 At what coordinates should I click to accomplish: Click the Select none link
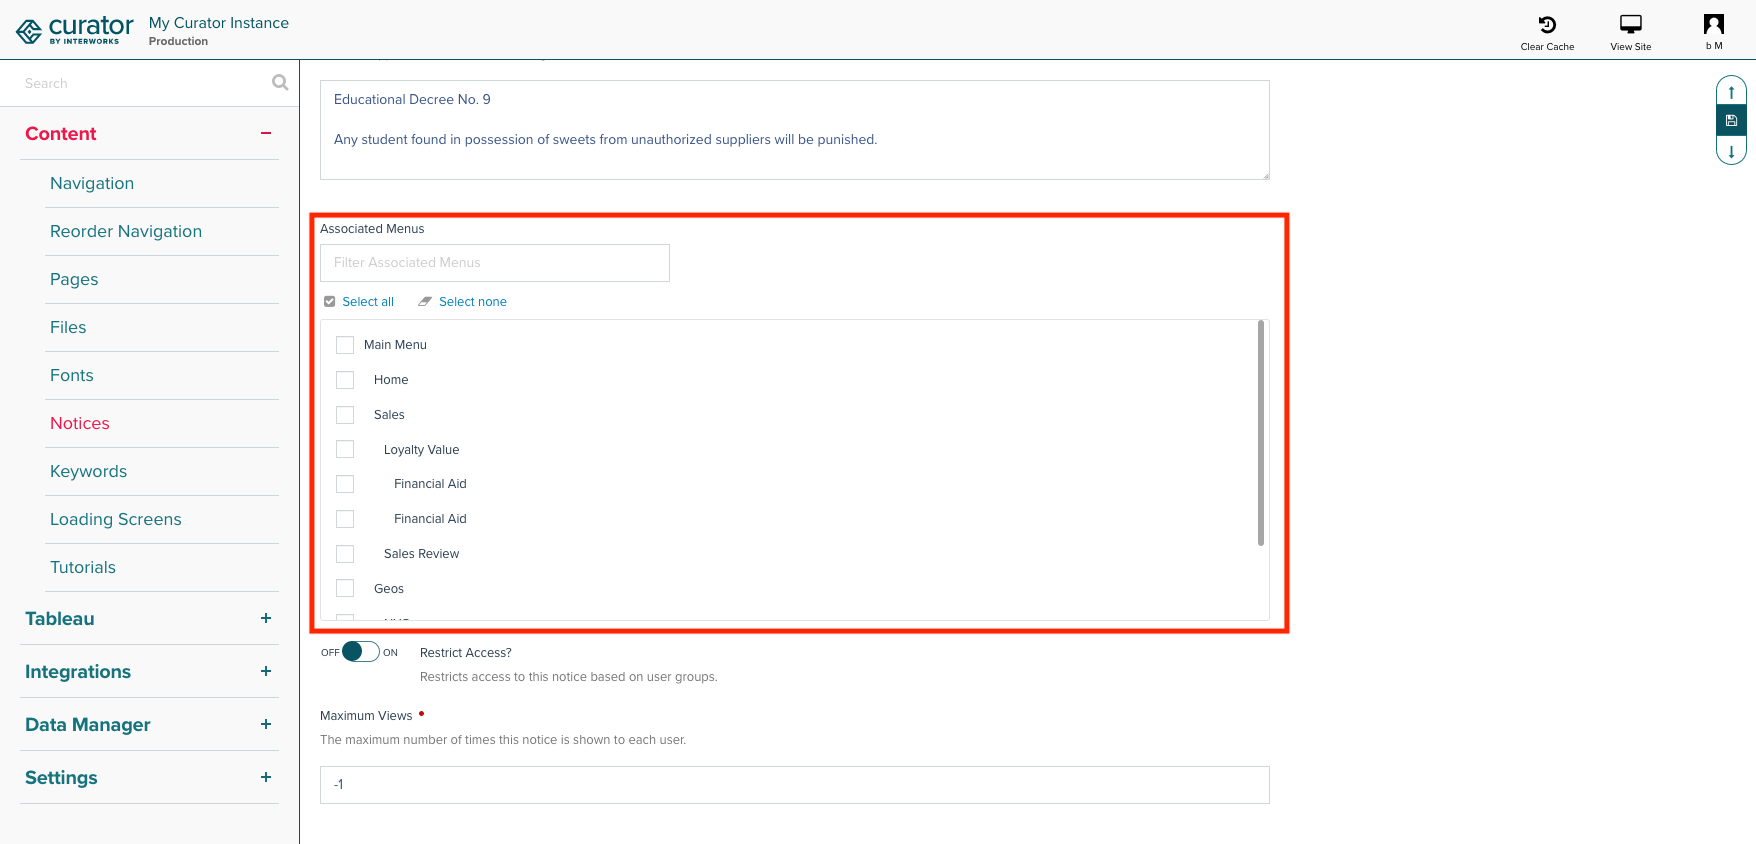(473, 302)
